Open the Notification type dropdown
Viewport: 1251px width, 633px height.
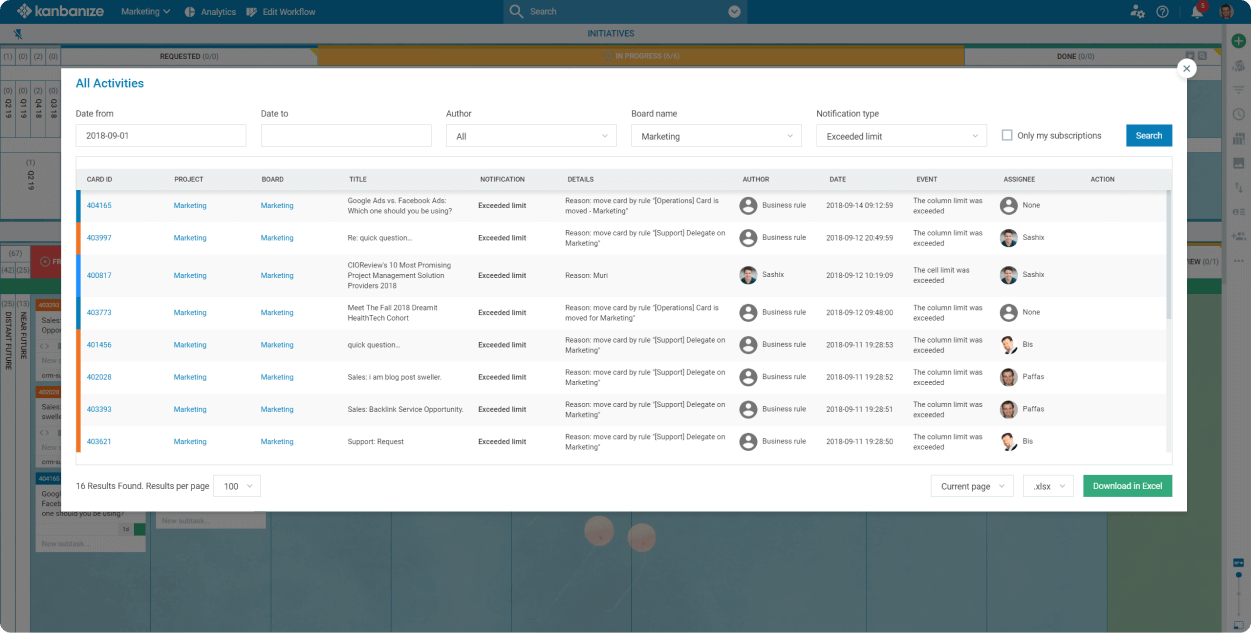901,136
